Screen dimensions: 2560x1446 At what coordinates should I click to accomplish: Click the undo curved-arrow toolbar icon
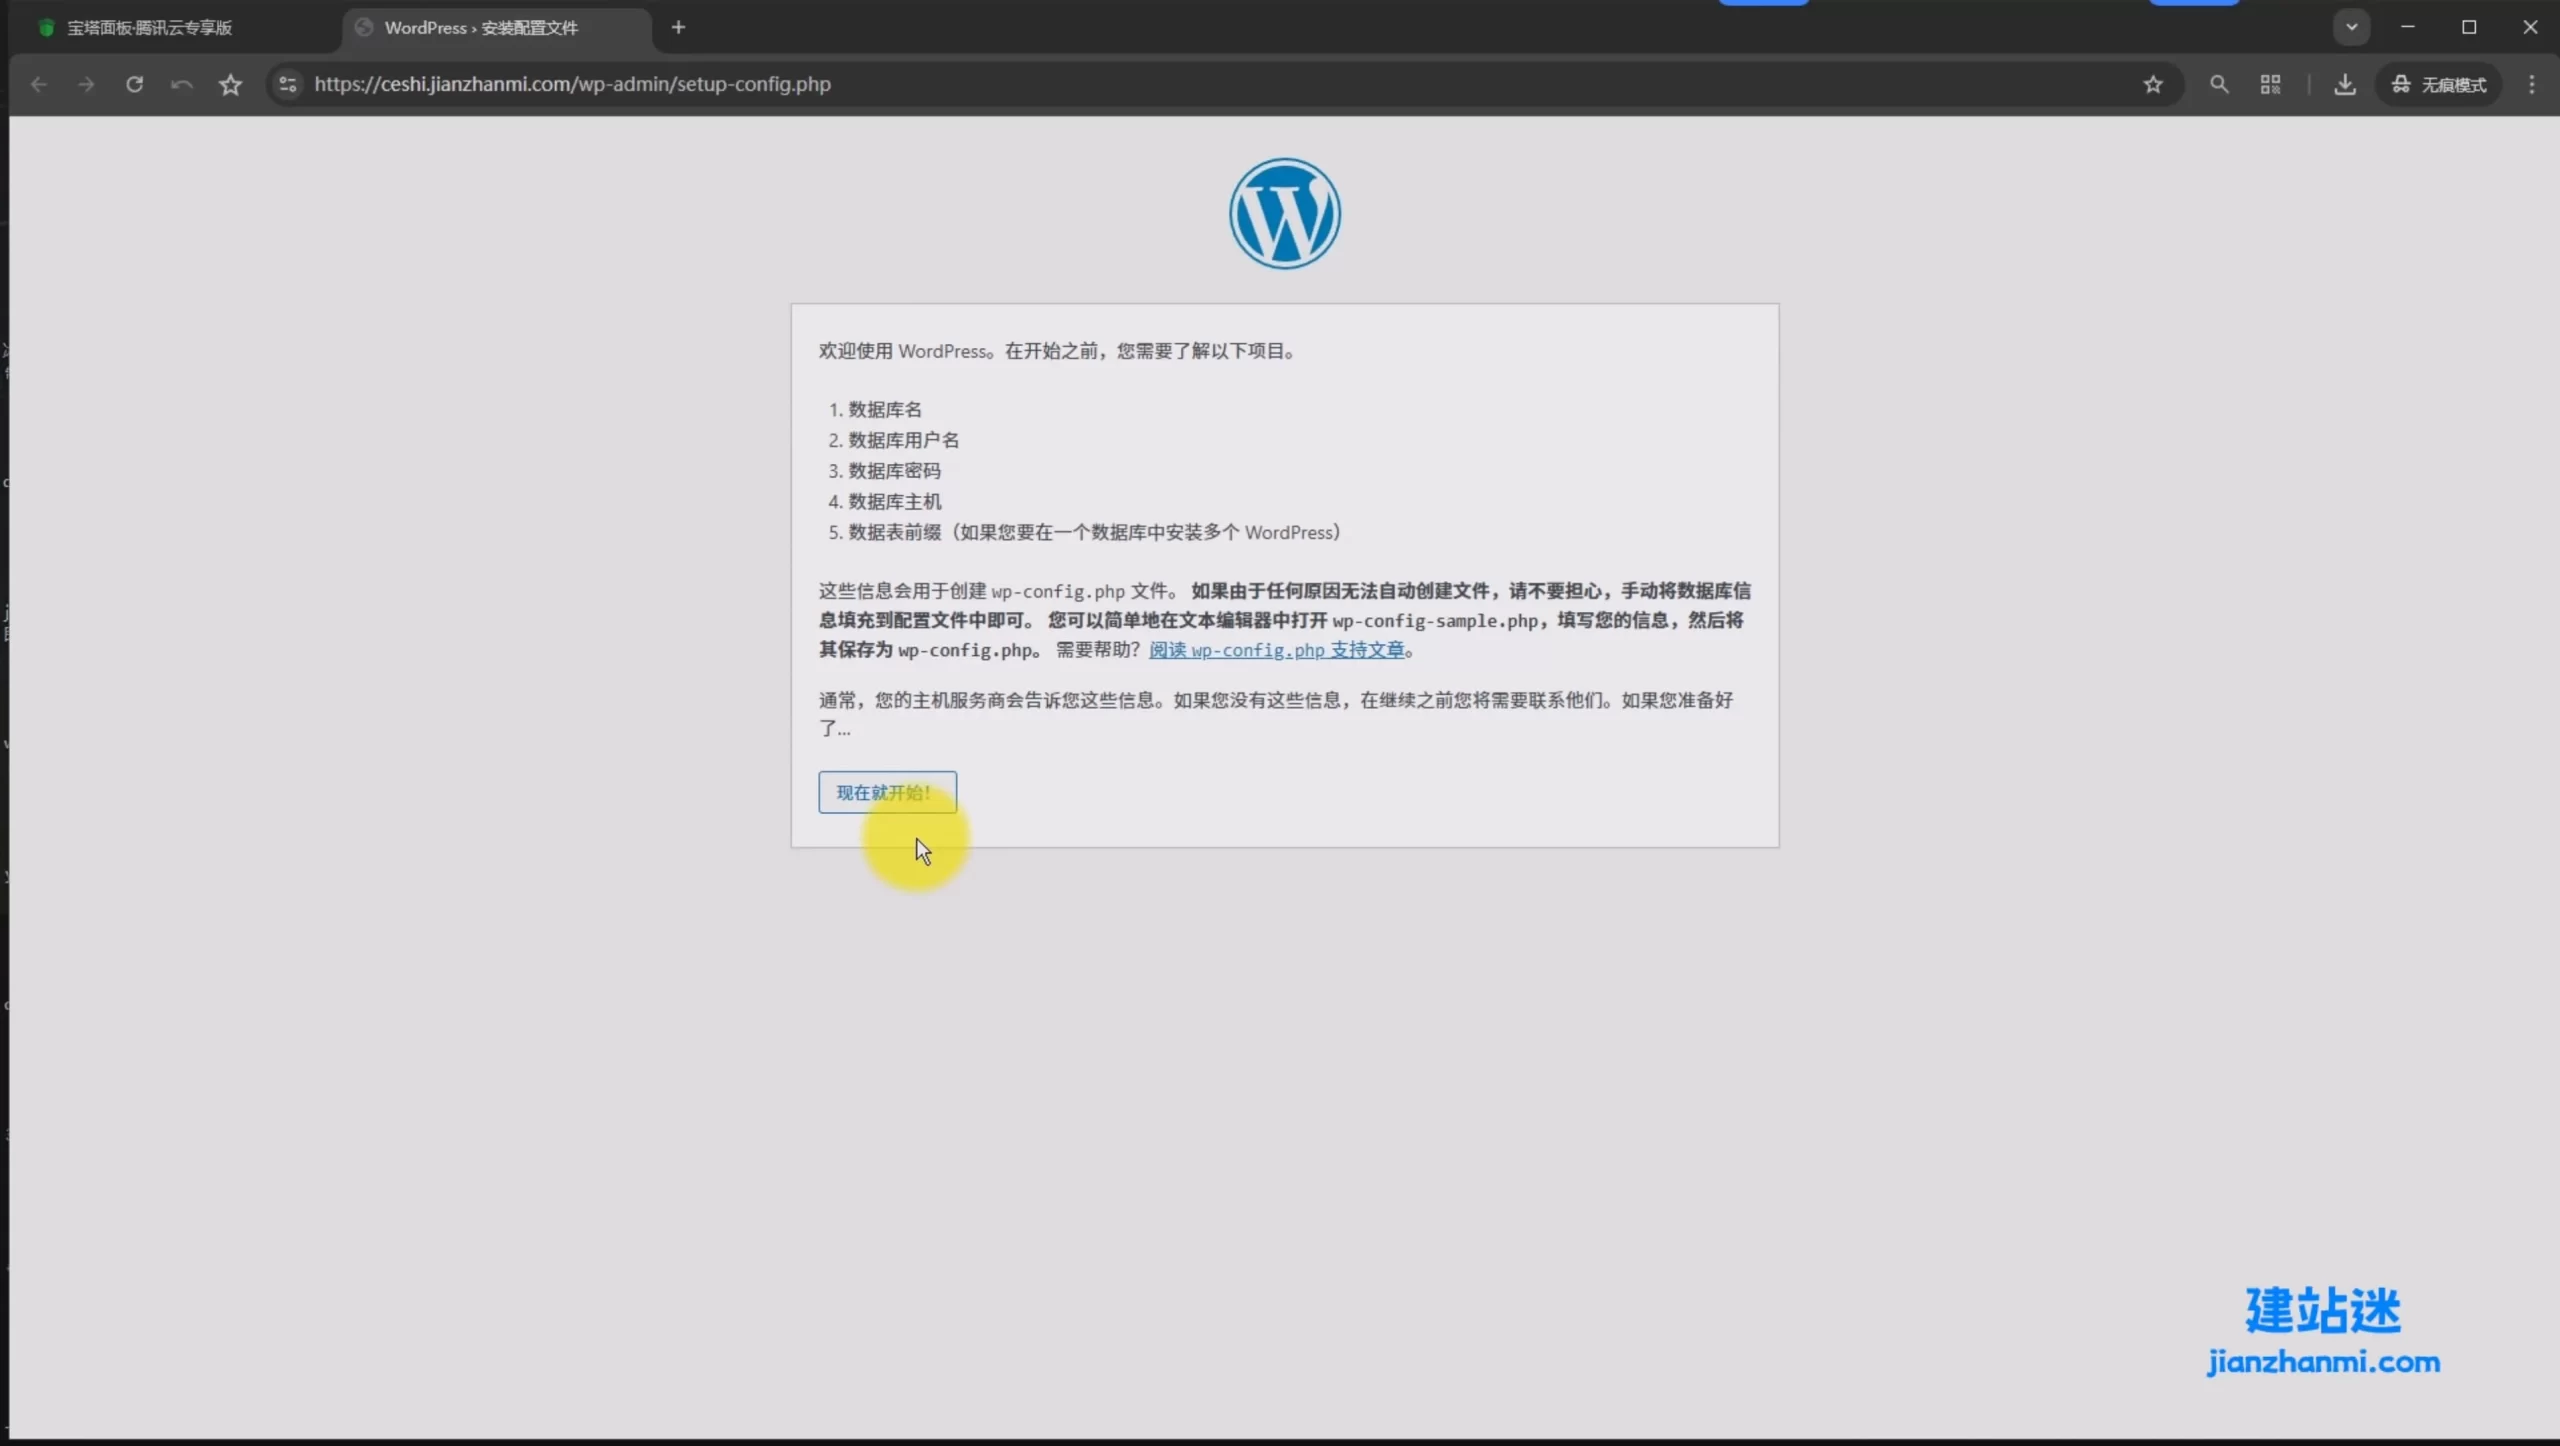click(181, 85)
